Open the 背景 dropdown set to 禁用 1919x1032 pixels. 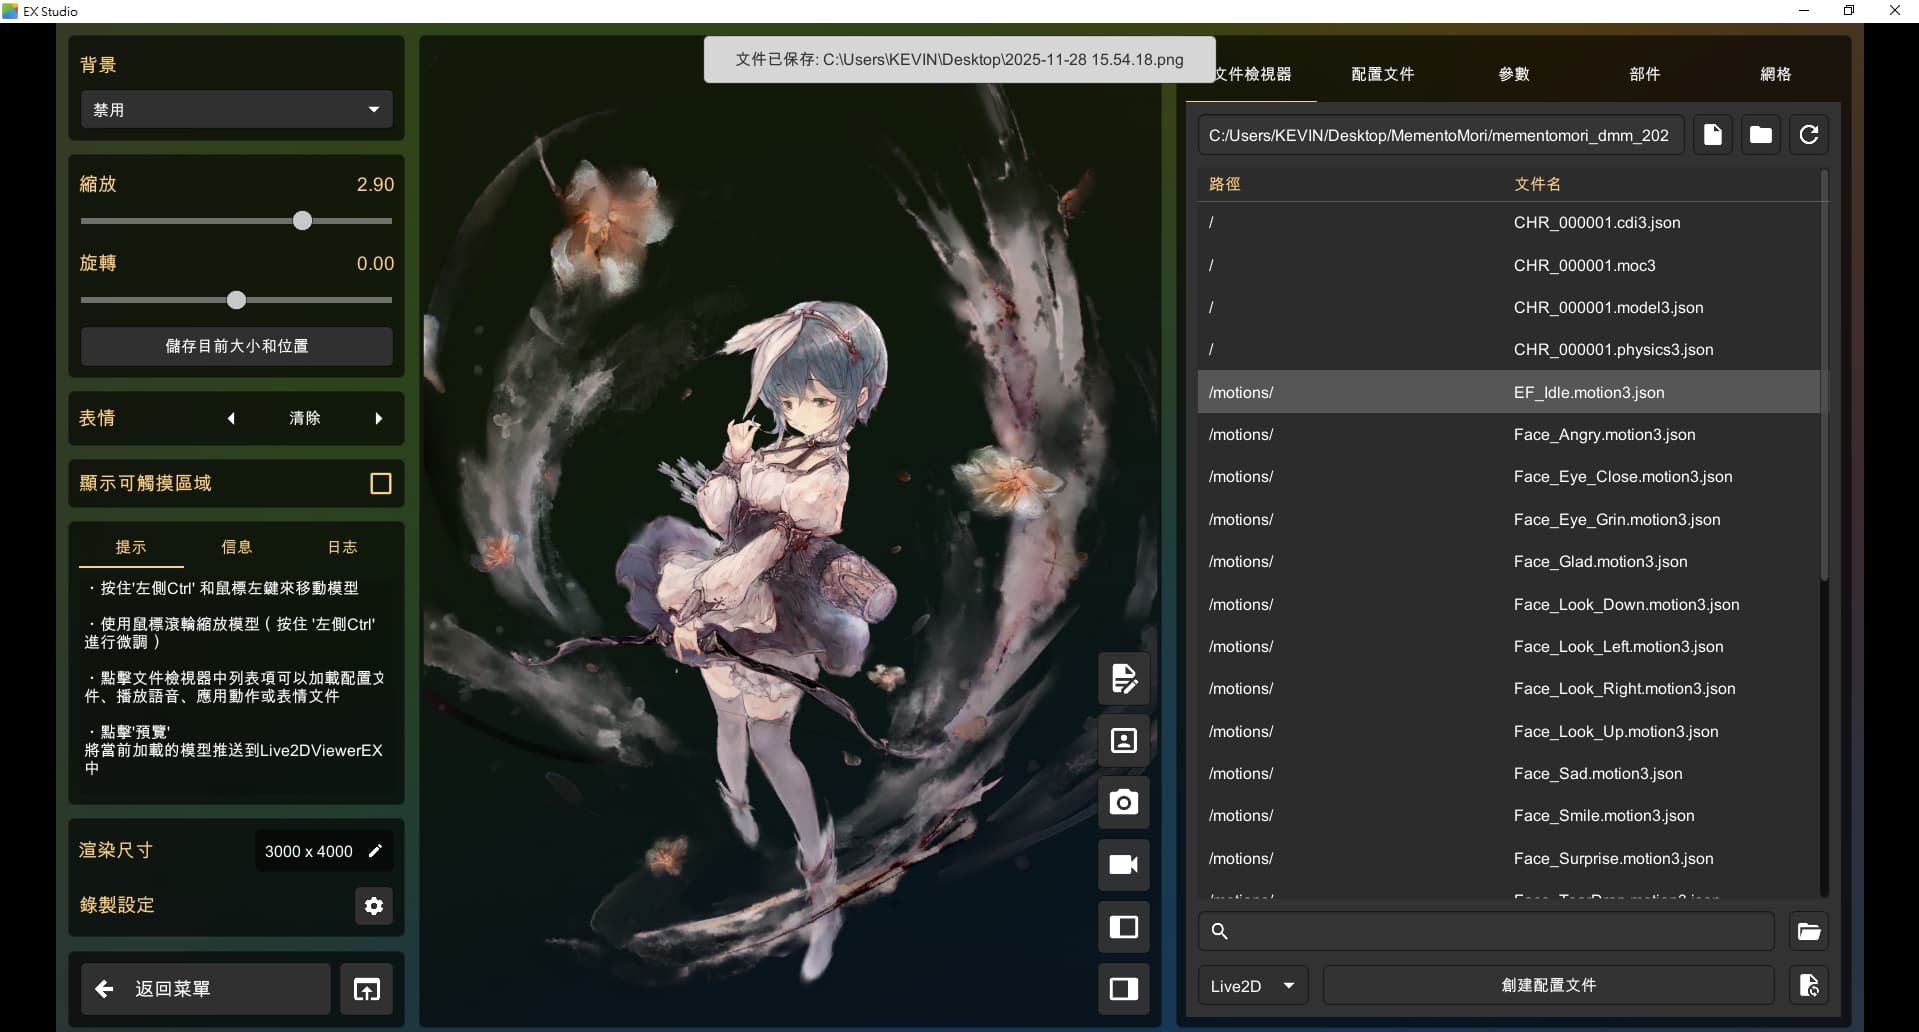click(236, 110)
